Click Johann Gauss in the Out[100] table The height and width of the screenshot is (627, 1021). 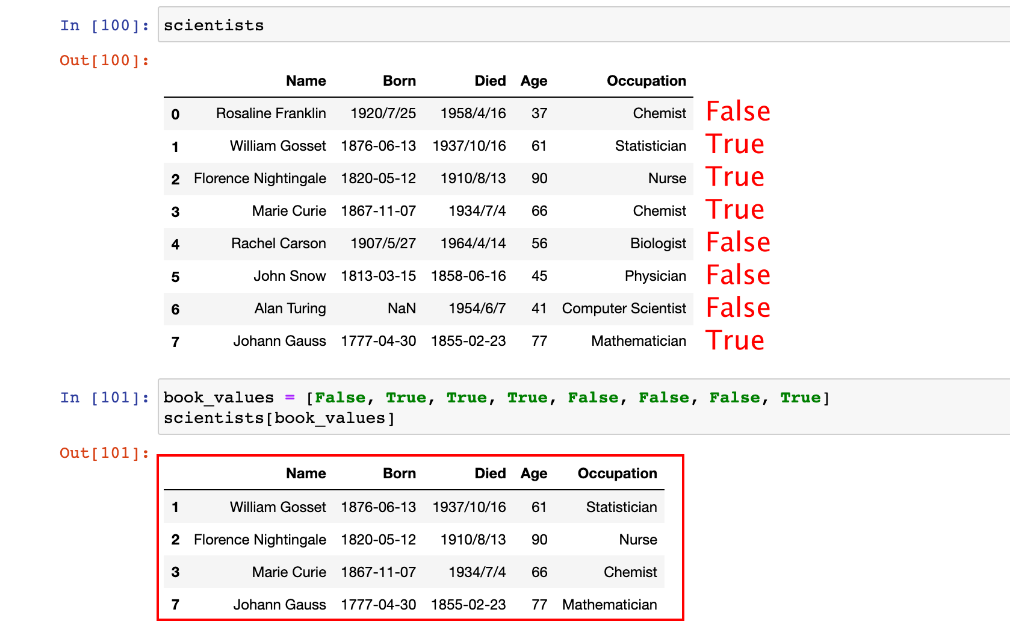(280, 341)
